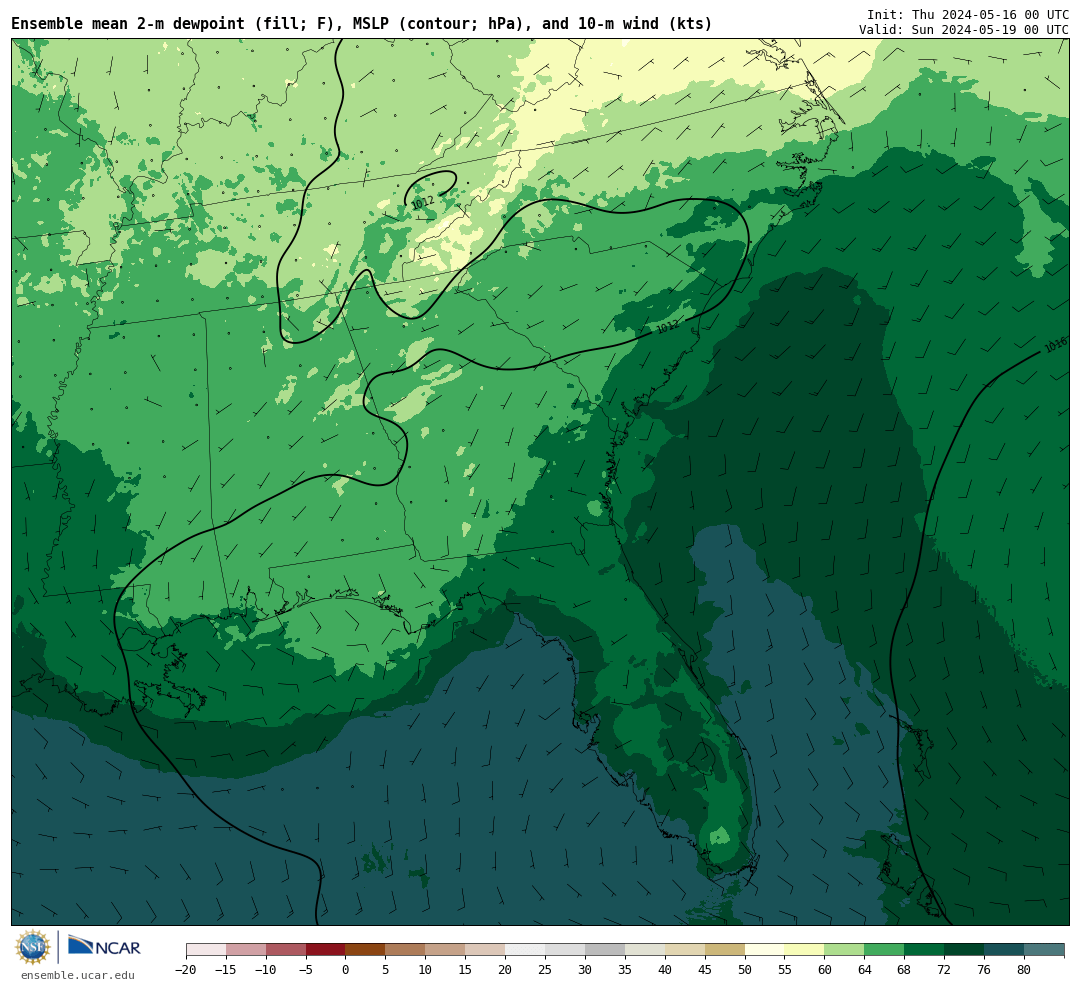Click the NSF logo
This screenshot has height=988, width=1080.
(x=32, y=947)
